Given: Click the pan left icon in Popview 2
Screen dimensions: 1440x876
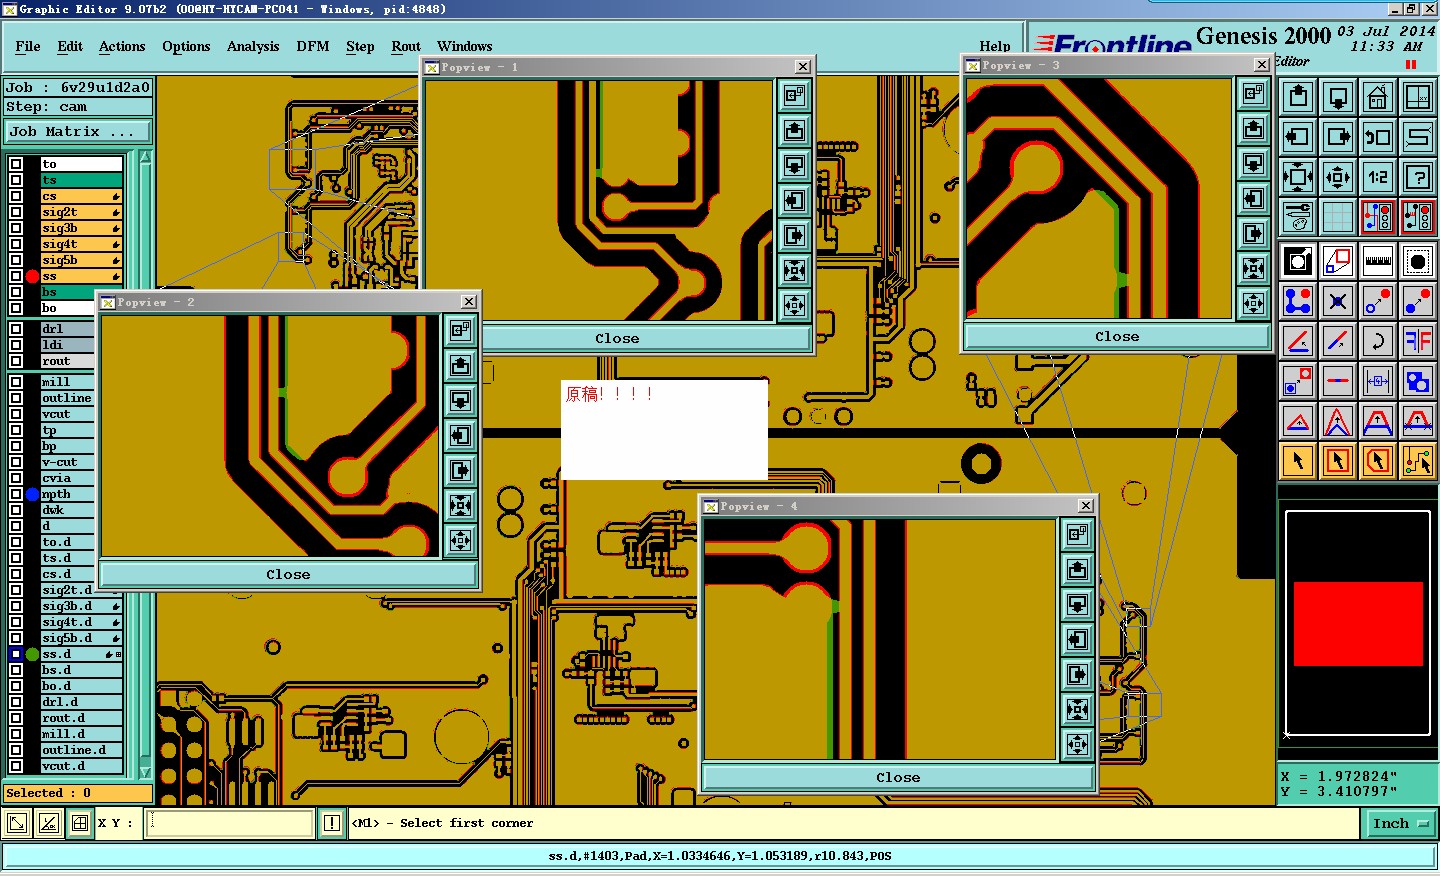Looking at the screenshot, I should (461, 436).
